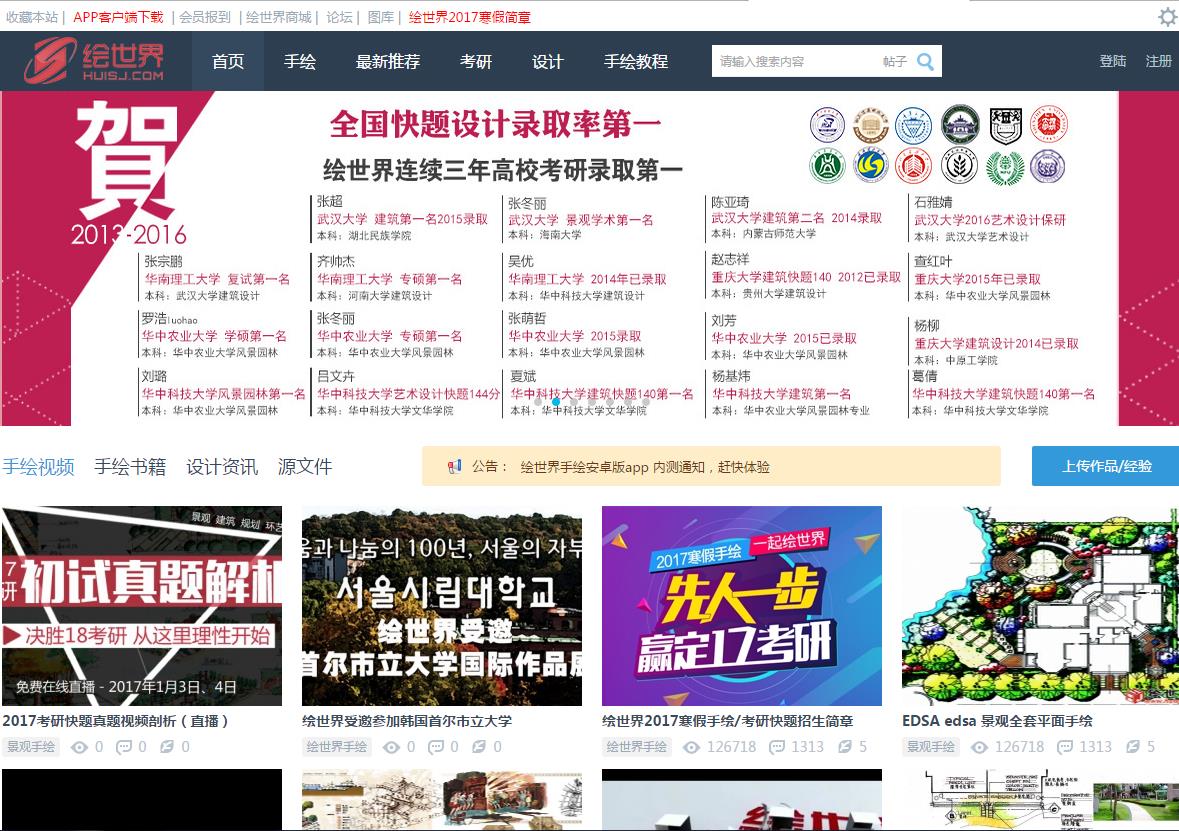1179x831 pixels.
Task: Click share icon under EDSA 景观全套平面手绘
Action: click(x=1133, y=747)
